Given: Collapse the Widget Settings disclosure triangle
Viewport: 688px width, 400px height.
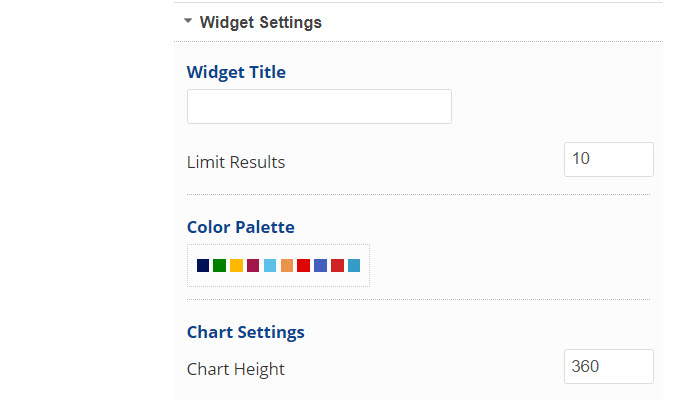Looking at the screenshot, I should pyautogui.click(x=187, y=21).
